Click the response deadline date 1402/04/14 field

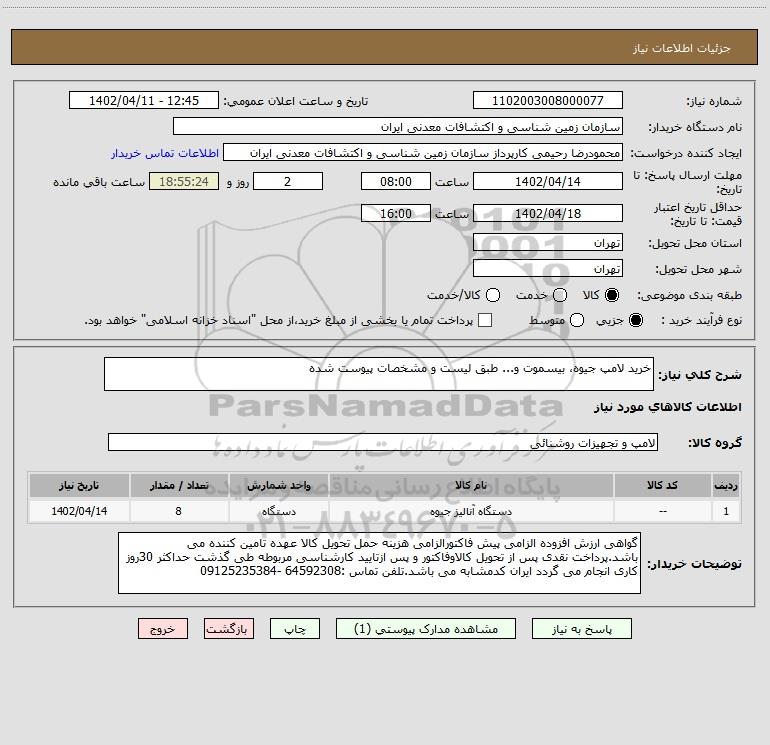coord(548,181)
